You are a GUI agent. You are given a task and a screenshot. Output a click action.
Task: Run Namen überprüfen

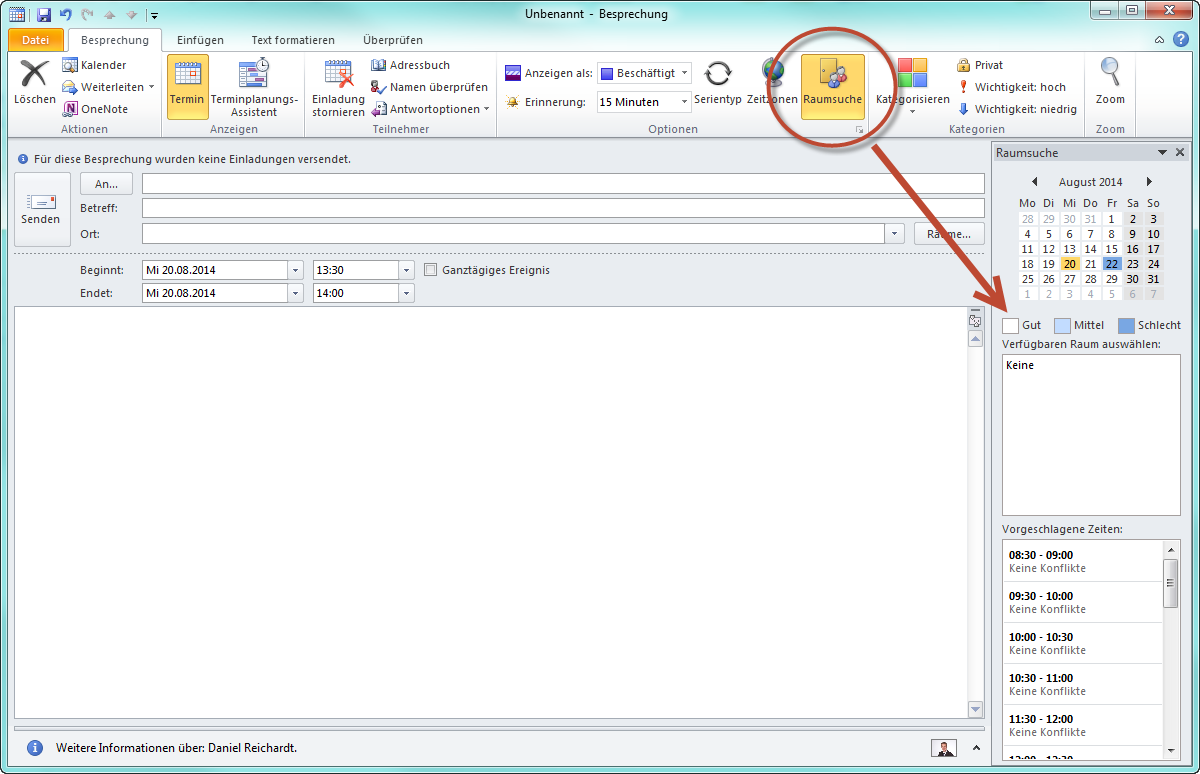pos(430,87)
